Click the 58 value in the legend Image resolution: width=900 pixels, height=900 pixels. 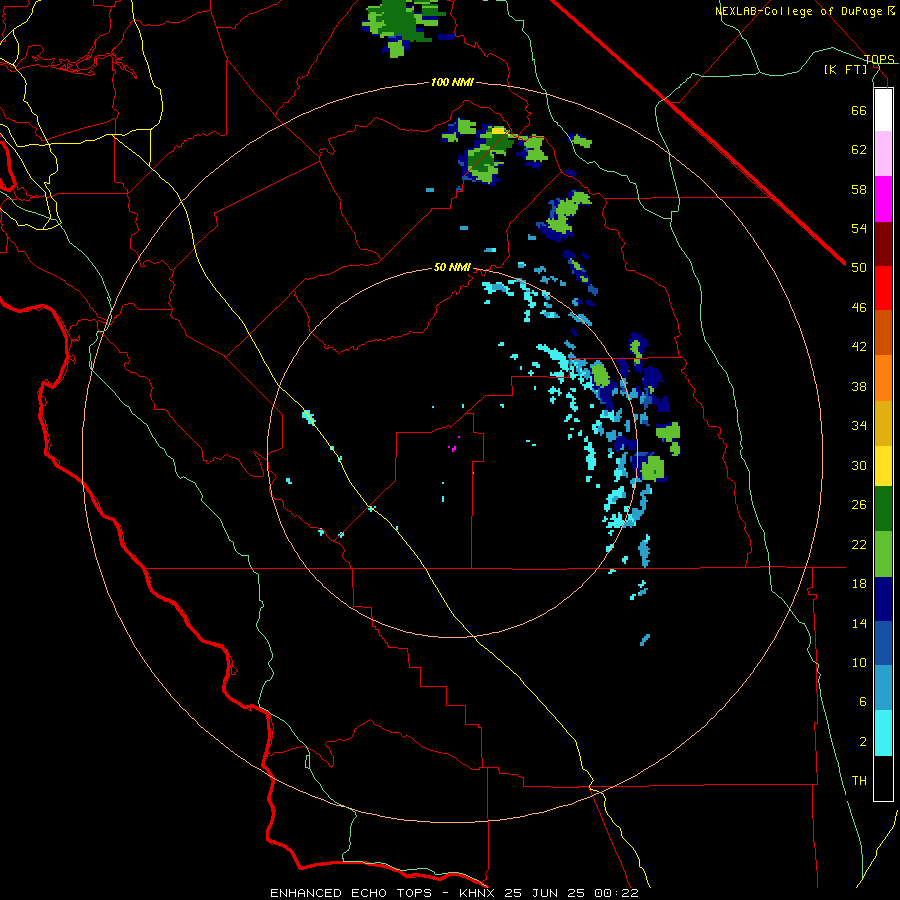[x=859, y=189]
